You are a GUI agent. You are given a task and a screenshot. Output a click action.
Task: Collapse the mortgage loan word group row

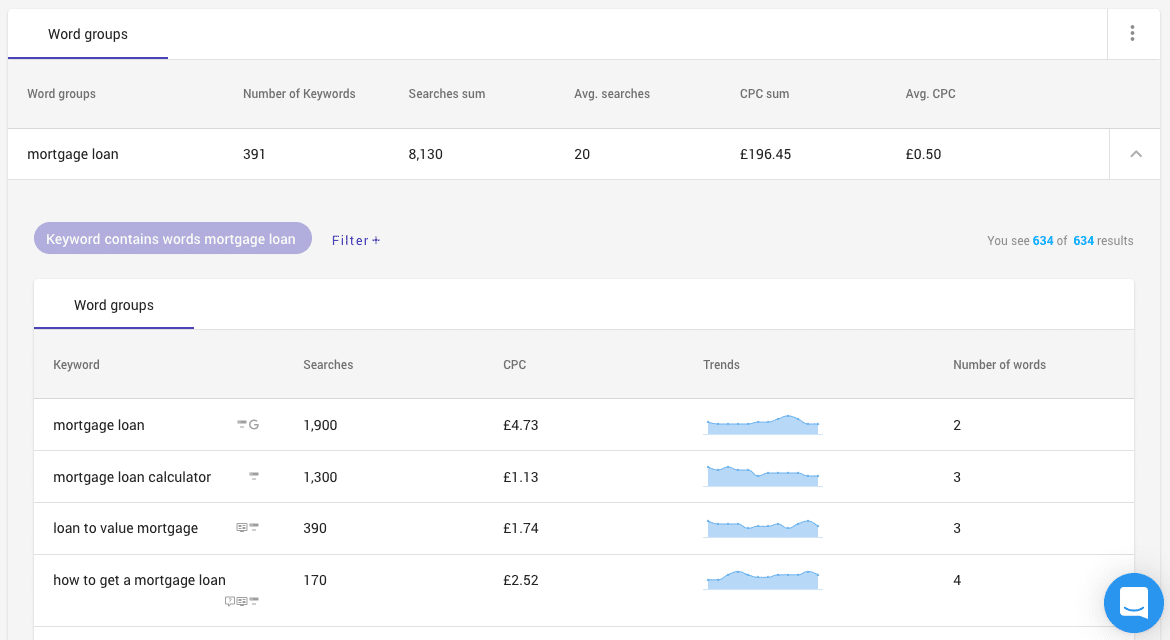[1136, 154]
